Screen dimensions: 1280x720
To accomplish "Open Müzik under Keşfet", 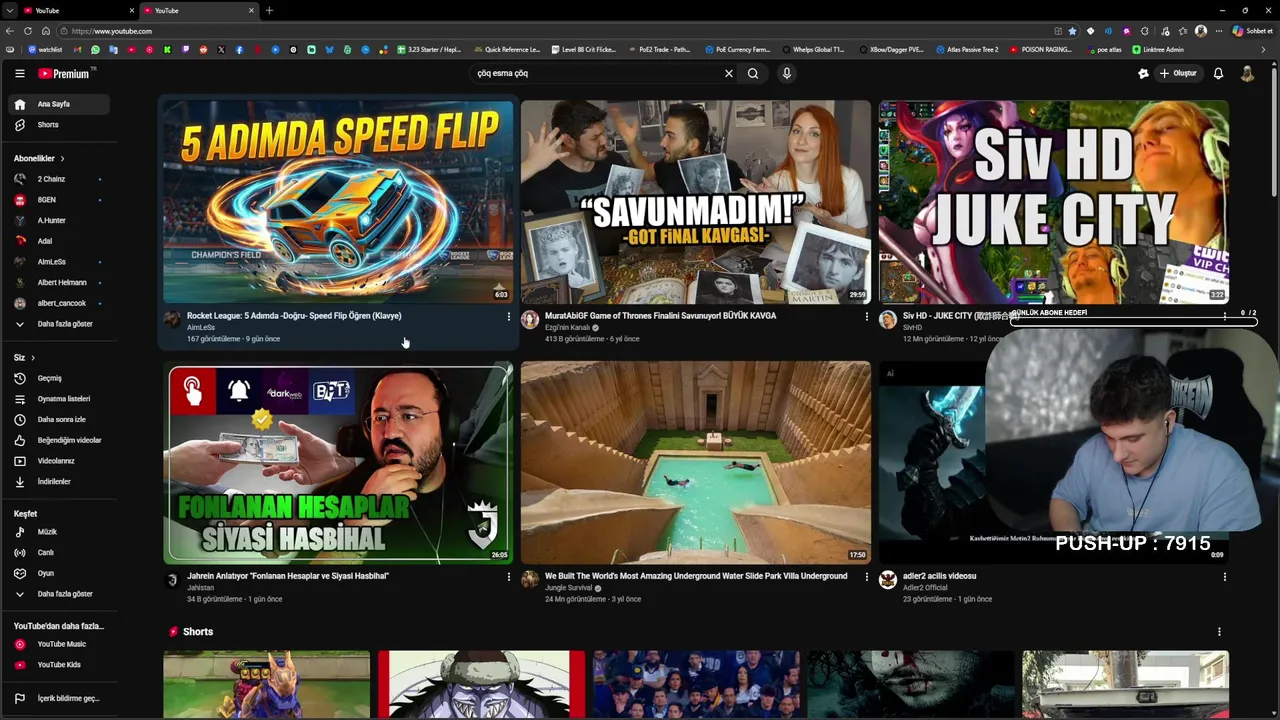I will 59,532.
